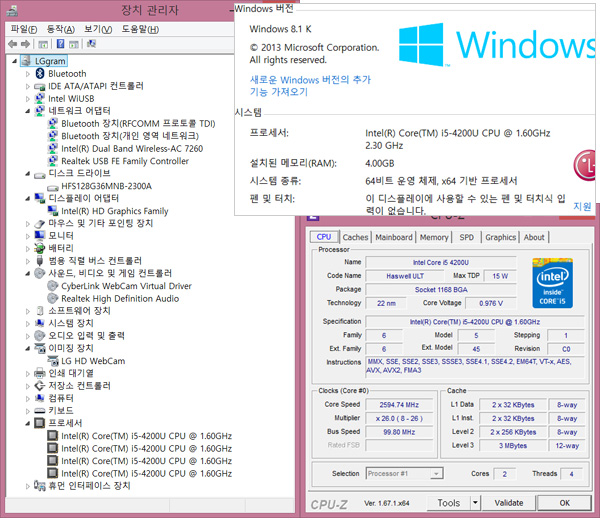Click the Tools button in CPU-Z
Screen dimensions: 600x520
(448, 503)
